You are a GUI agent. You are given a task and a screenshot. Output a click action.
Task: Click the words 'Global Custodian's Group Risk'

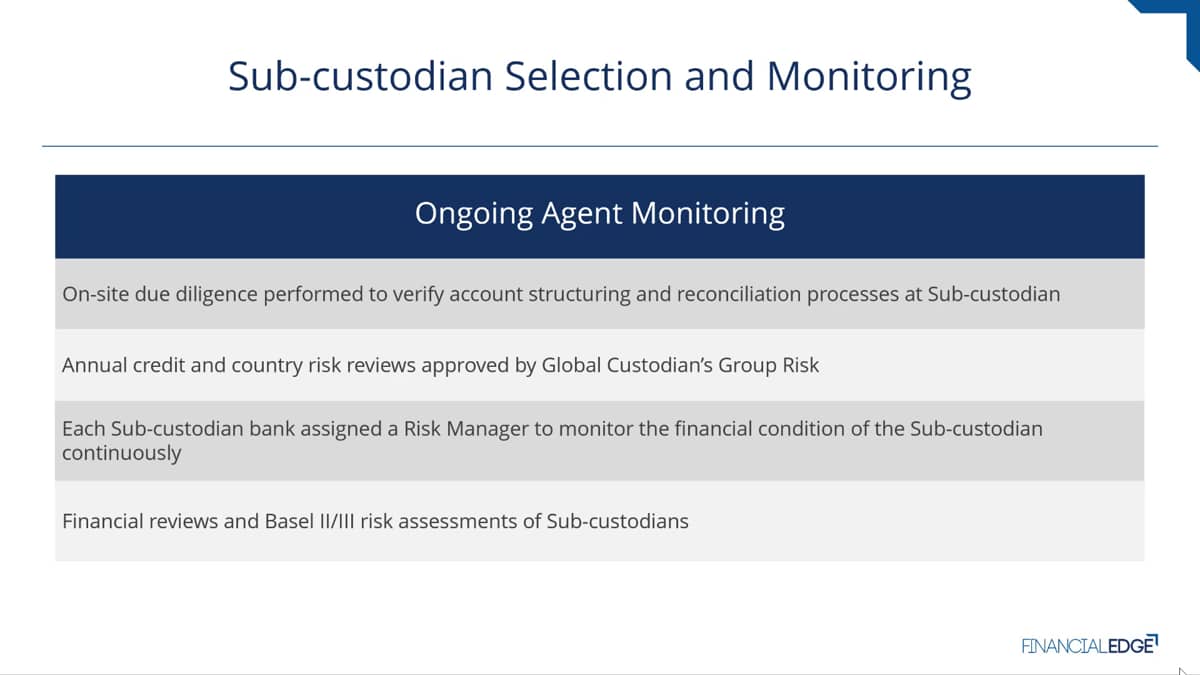[x=680, y=365]
